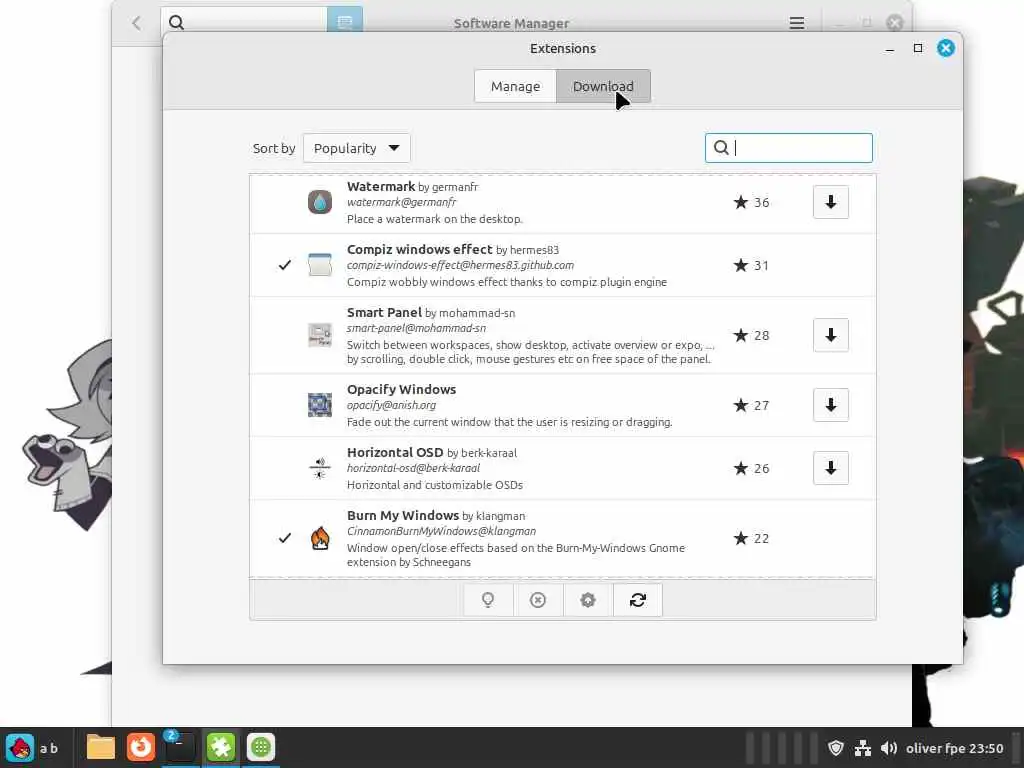This screenshot has width=1024, height=768.
Task: Open the red bird start menu icon
Action: (20, 747)
